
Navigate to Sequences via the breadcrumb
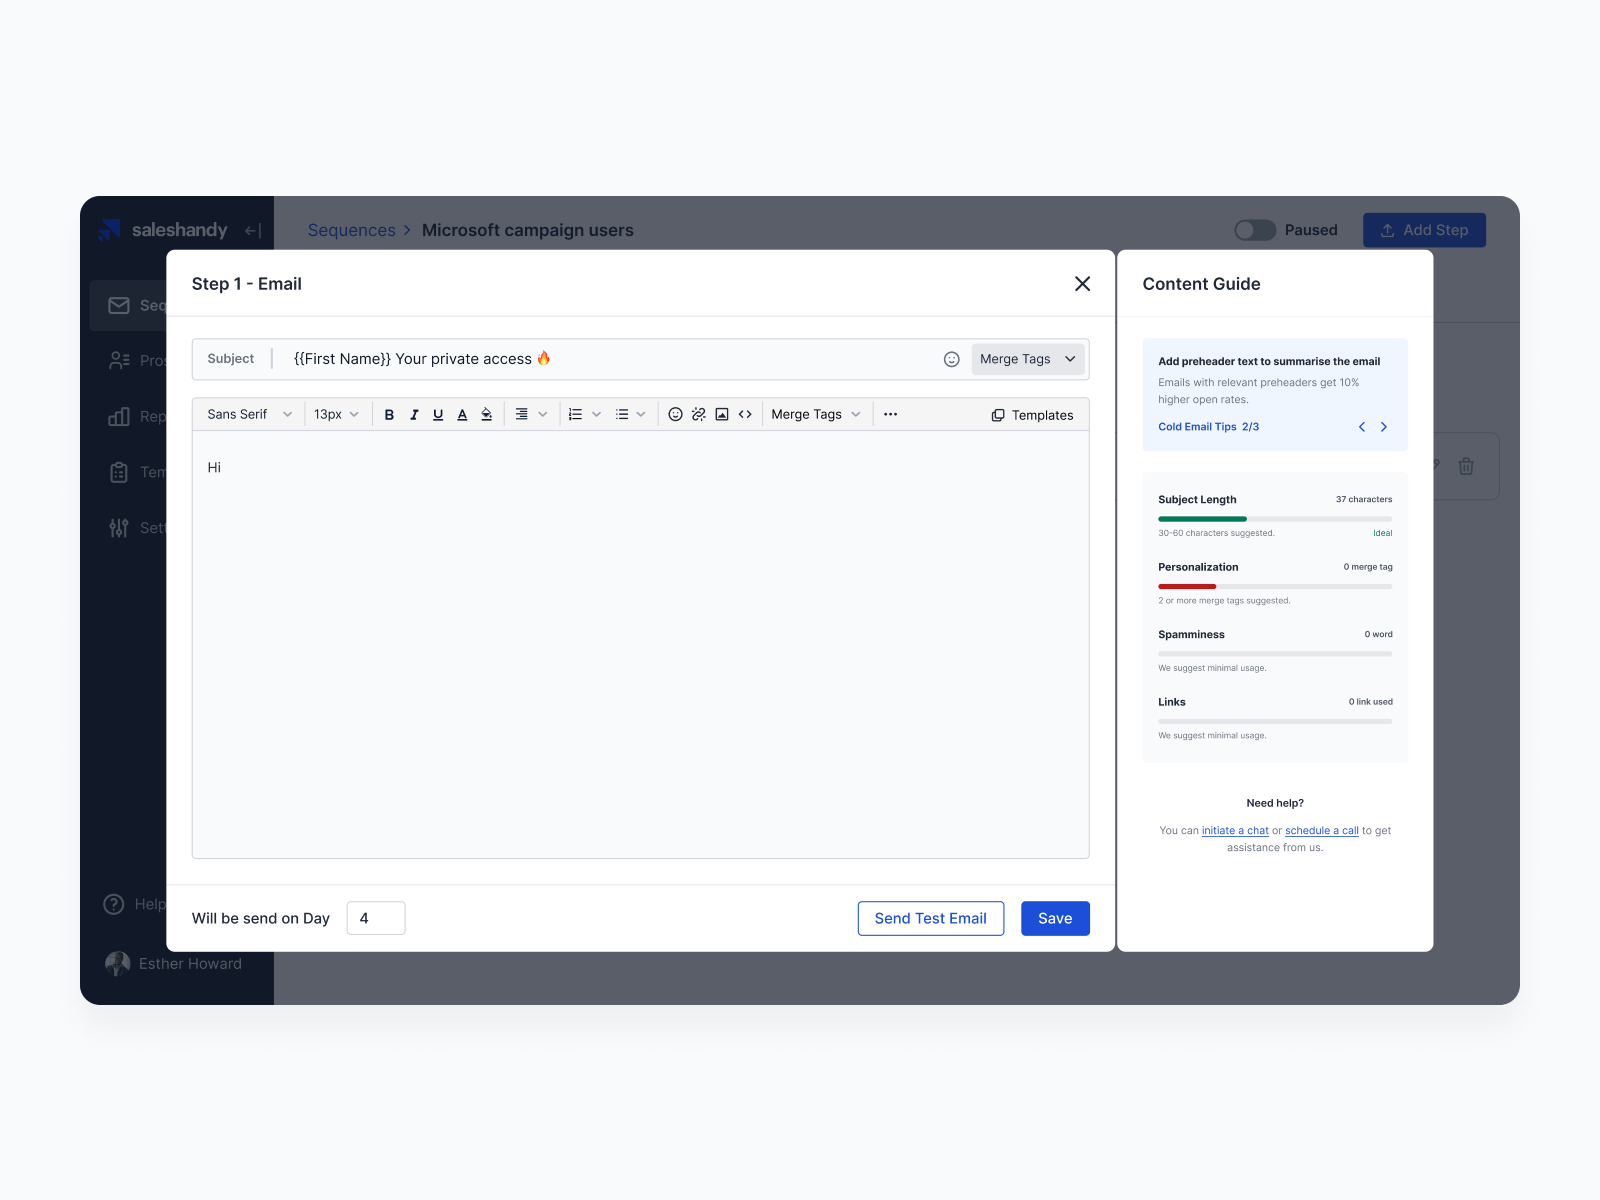351,230
